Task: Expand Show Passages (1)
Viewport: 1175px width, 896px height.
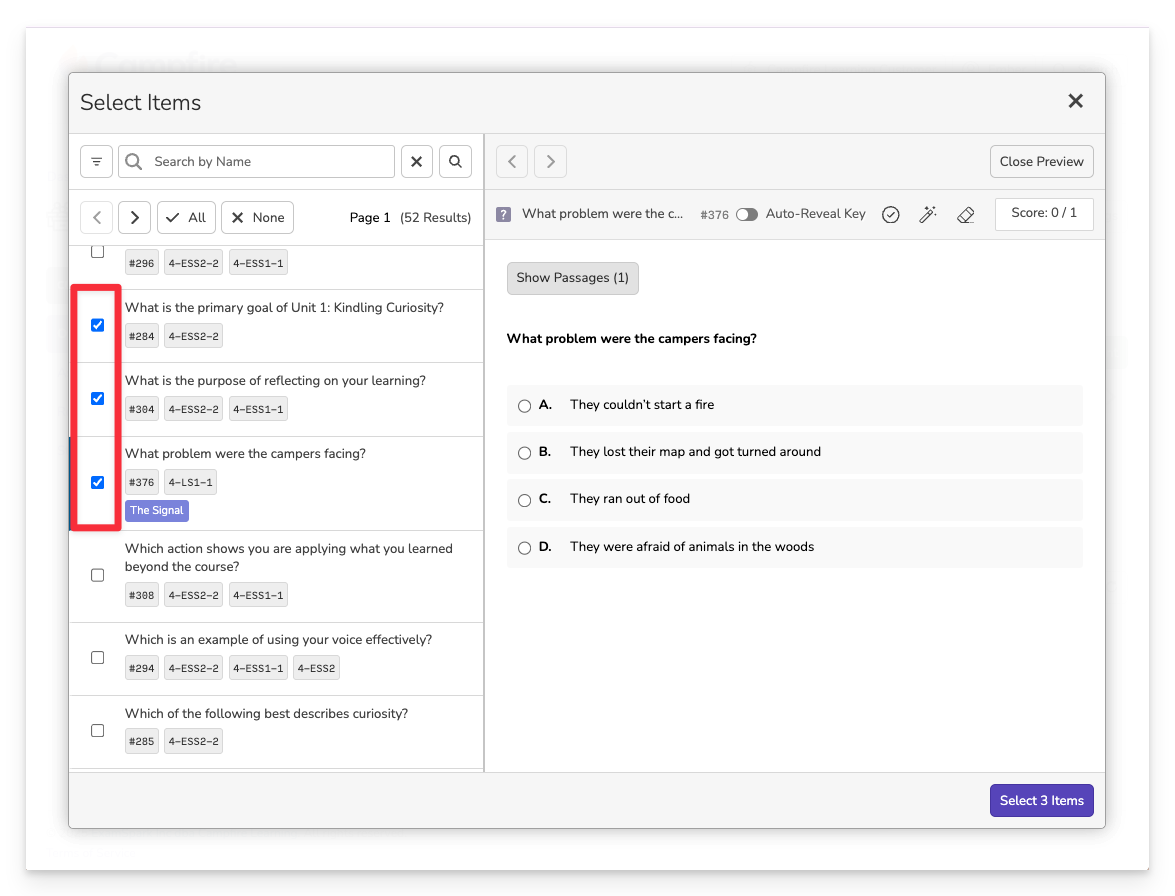Action: pyautogui.click(x=572, y=278)
